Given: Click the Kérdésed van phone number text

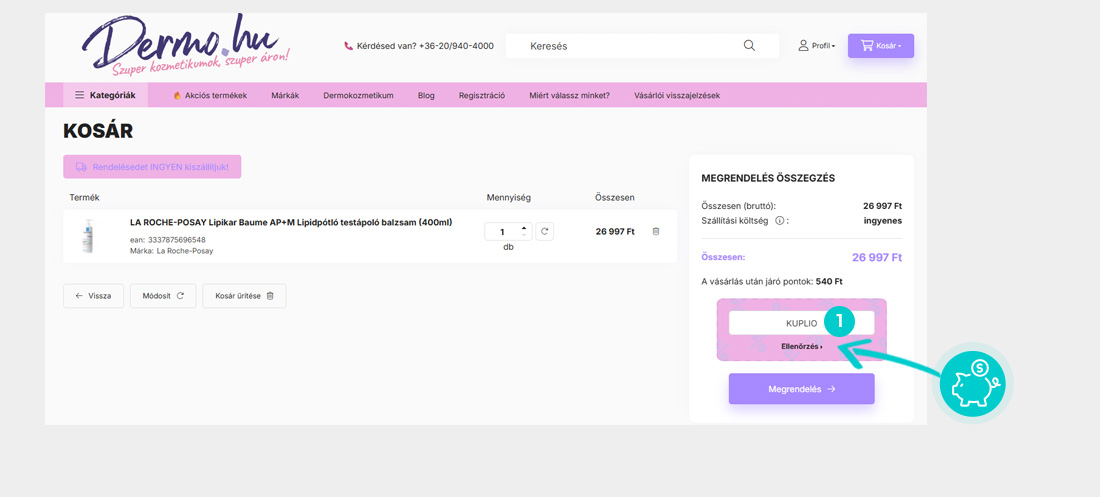Looking at the screenshot, I should [x=425, y=46].
